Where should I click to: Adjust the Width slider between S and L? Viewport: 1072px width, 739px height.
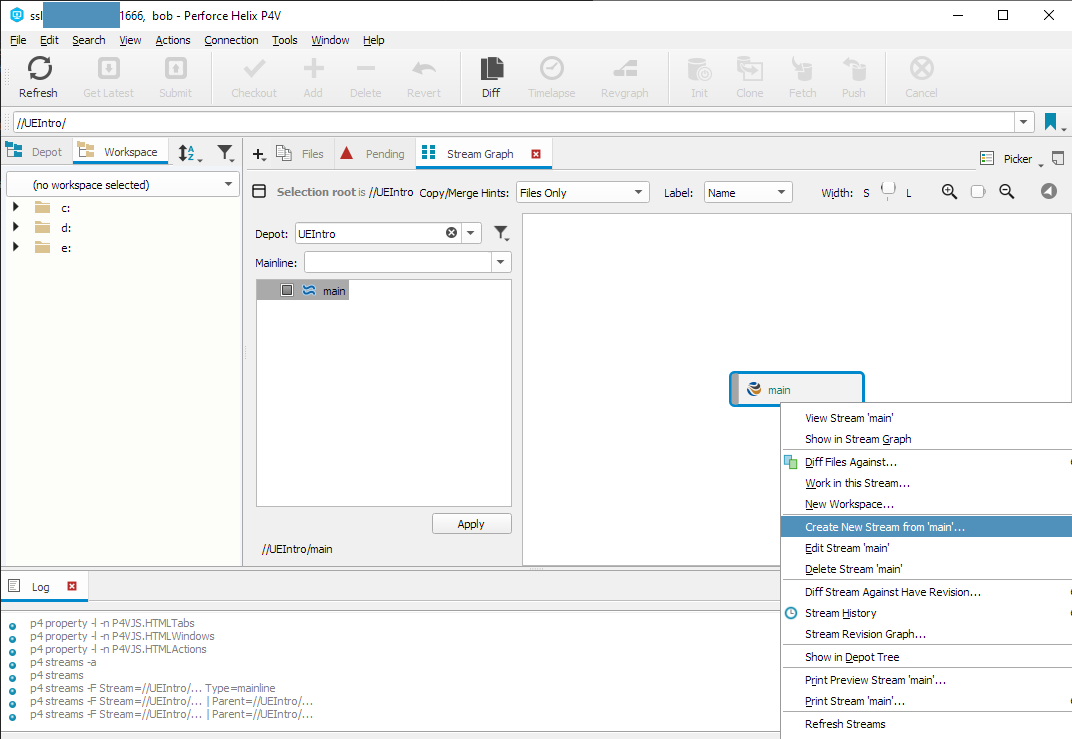pyautogui.click(x=887, y=191)
